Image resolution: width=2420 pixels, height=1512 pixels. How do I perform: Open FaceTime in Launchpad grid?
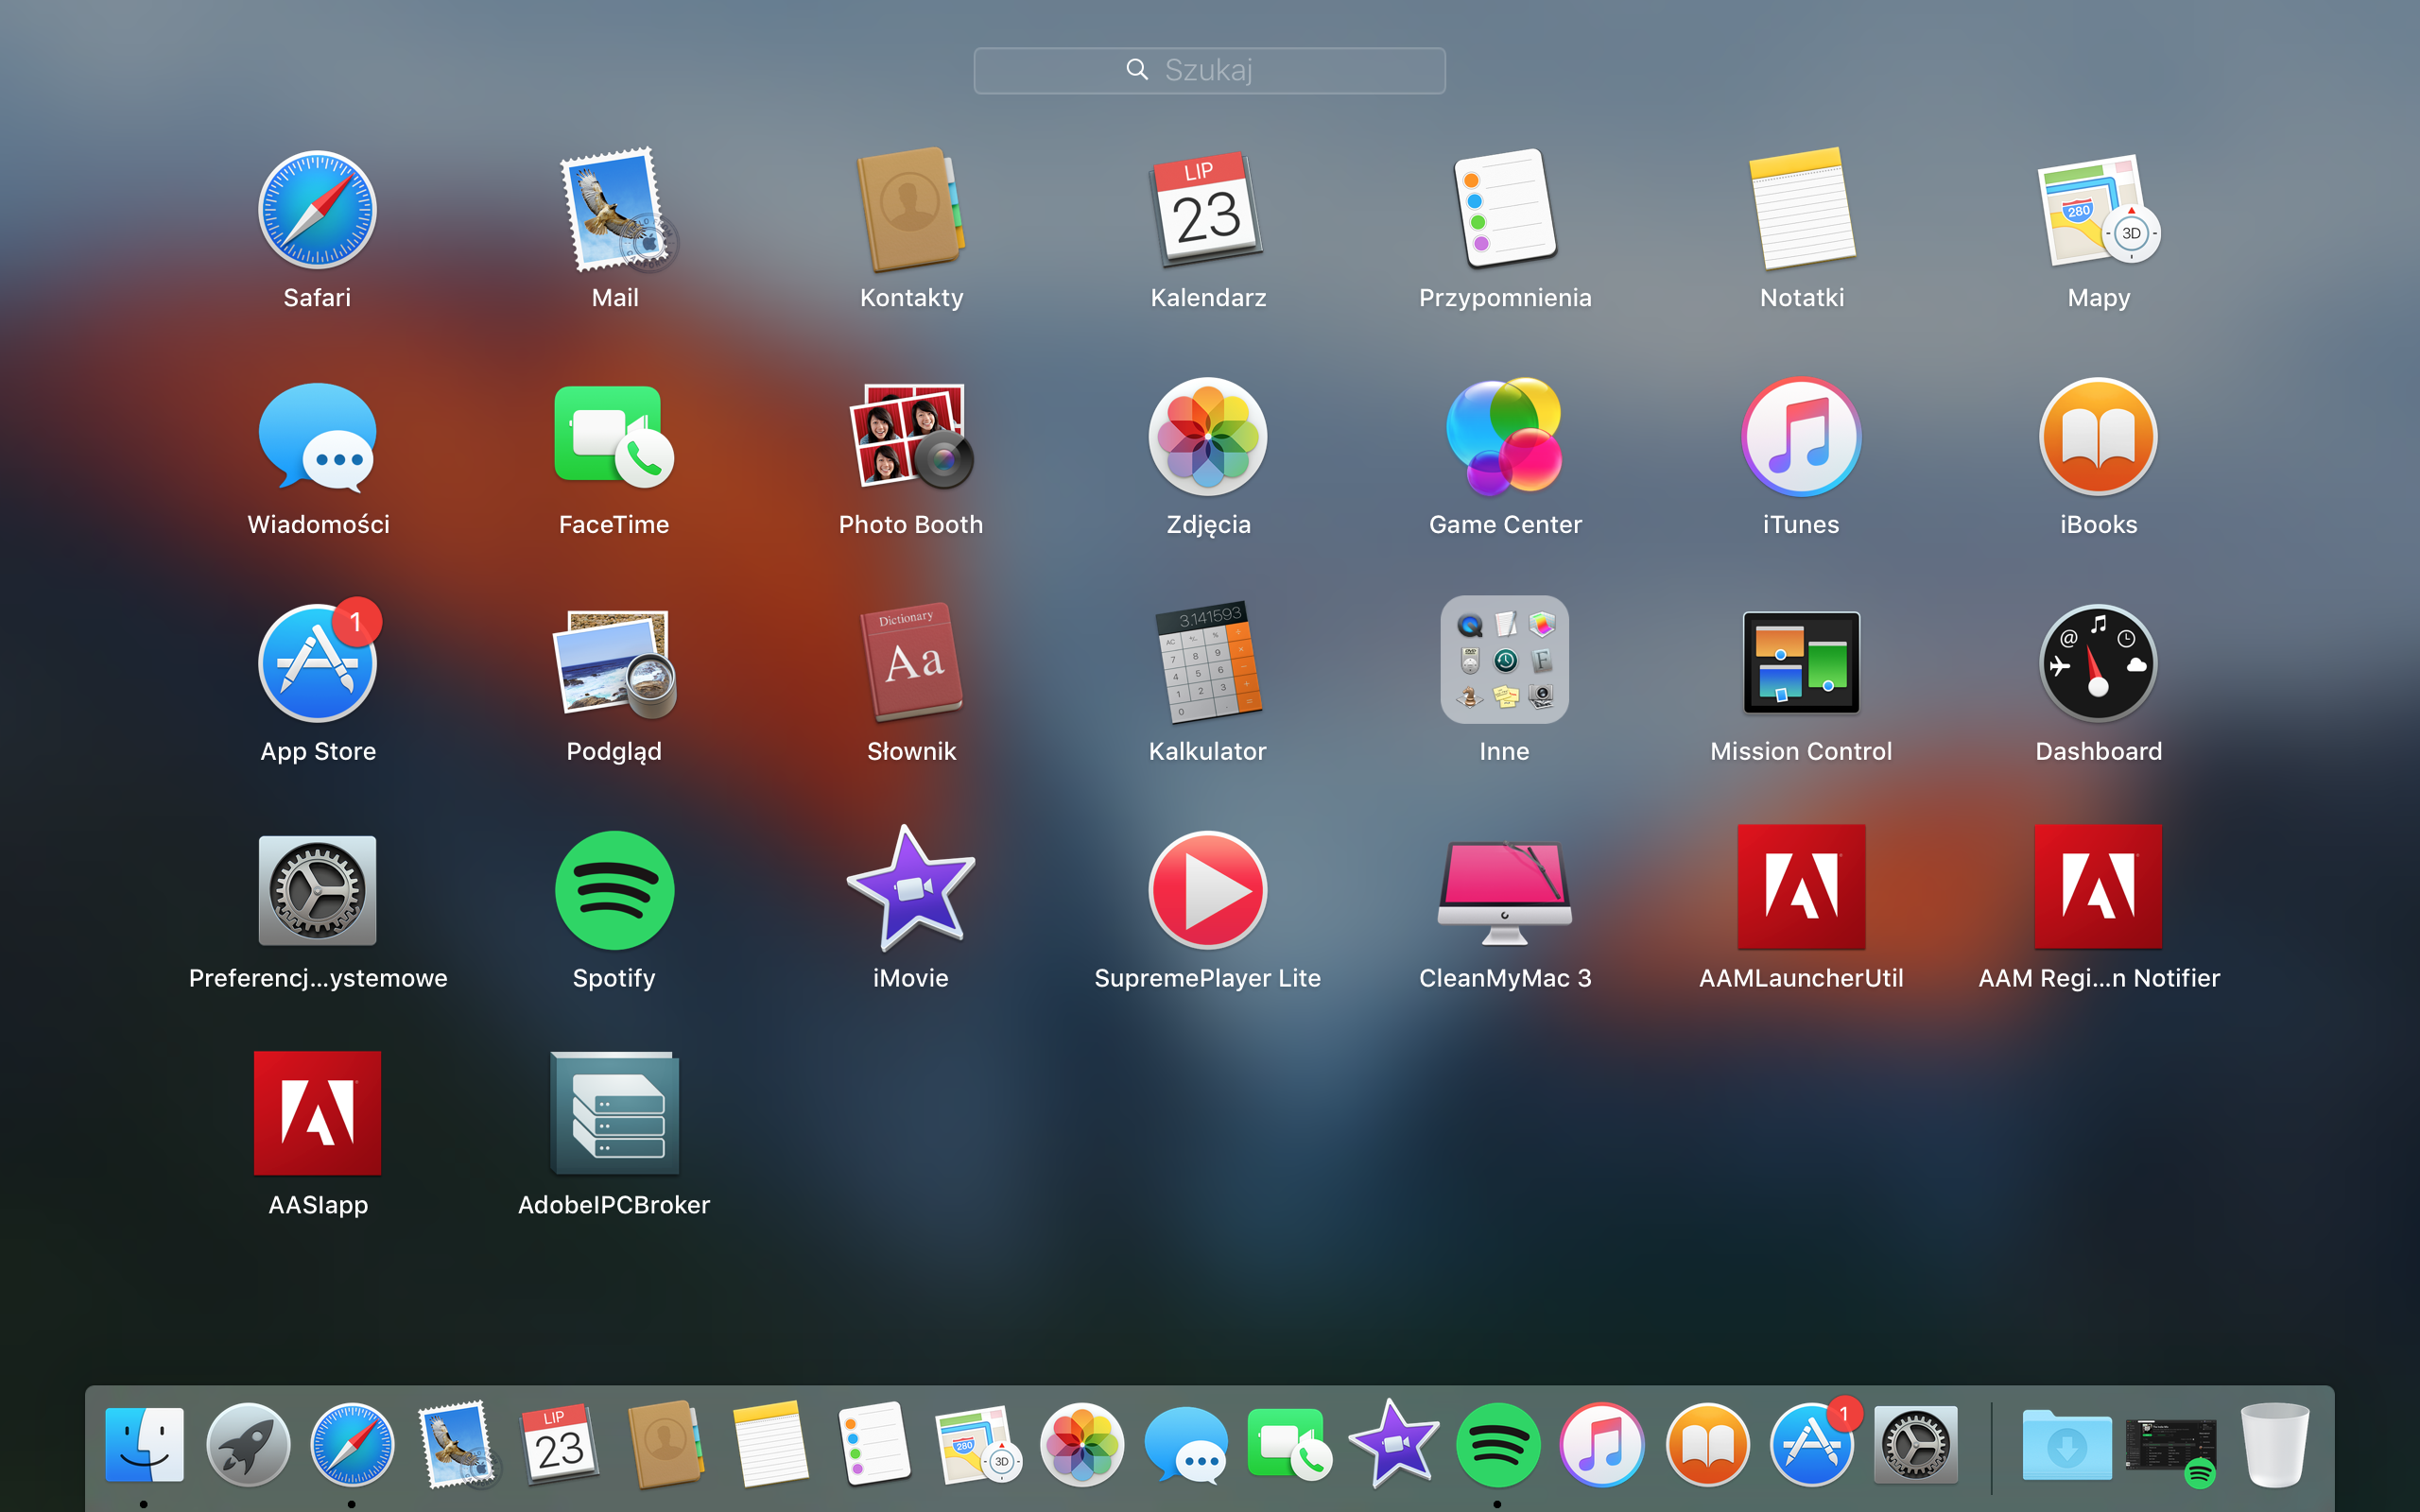point(615,437)
